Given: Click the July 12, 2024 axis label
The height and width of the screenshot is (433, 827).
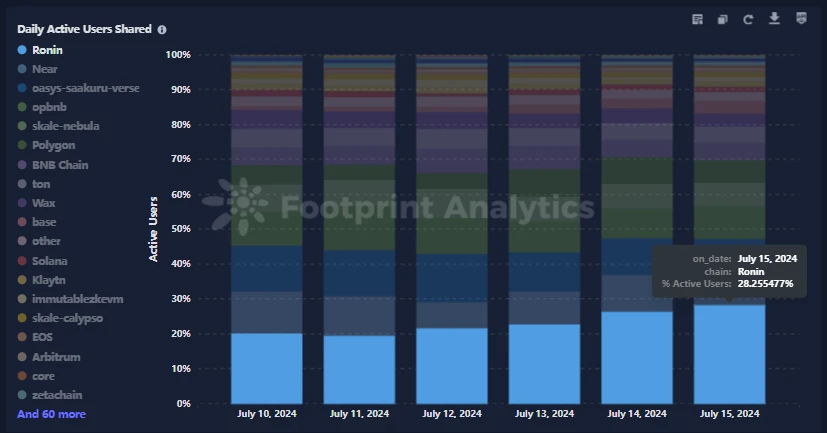Looking at the screenshot, I should point(452,413).
